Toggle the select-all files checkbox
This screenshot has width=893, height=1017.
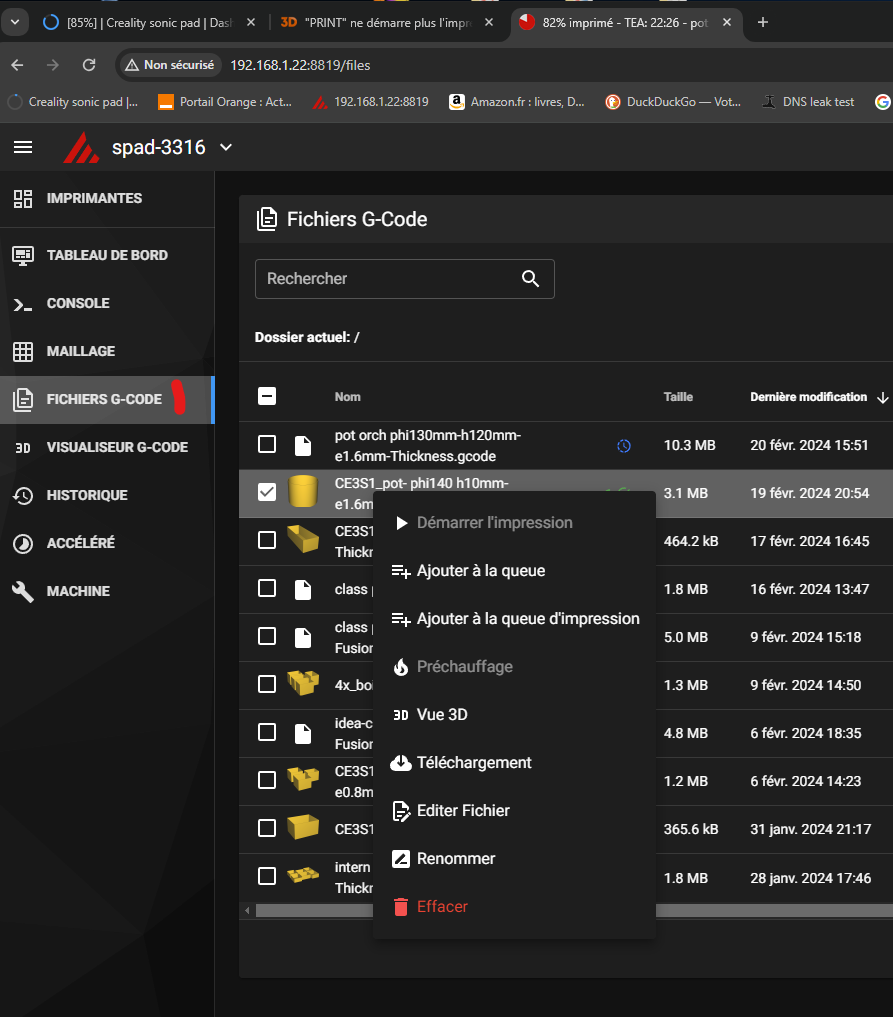click(x=267, y=396)
